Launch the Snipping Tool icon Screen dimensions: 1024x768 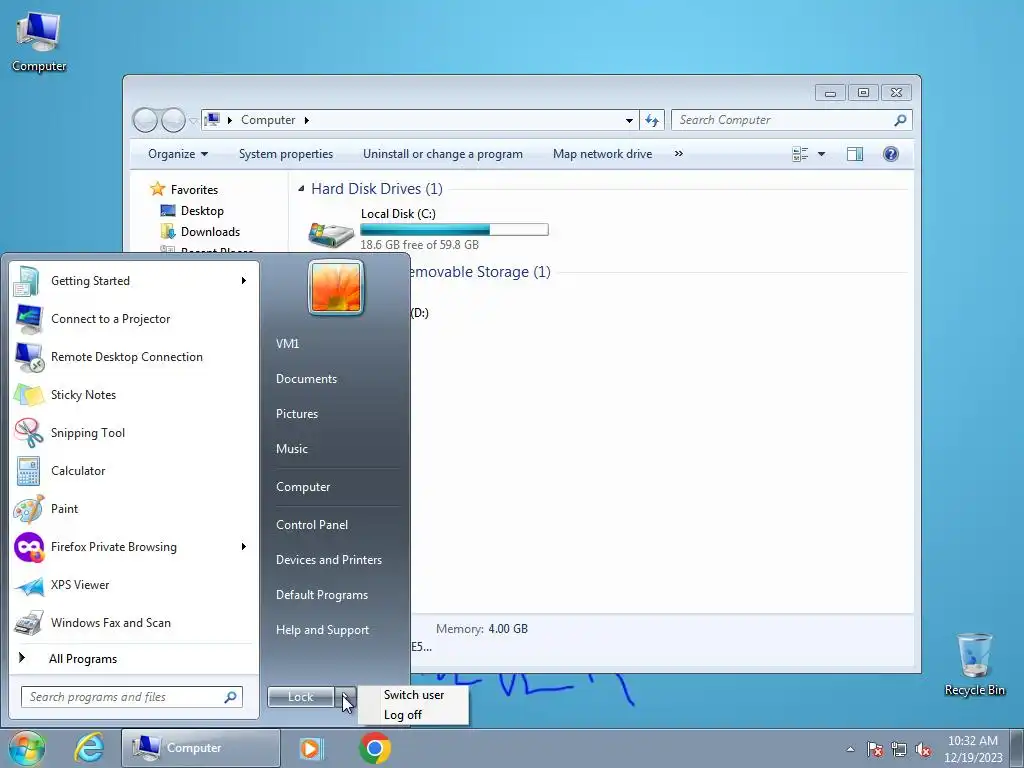point(27,432)
